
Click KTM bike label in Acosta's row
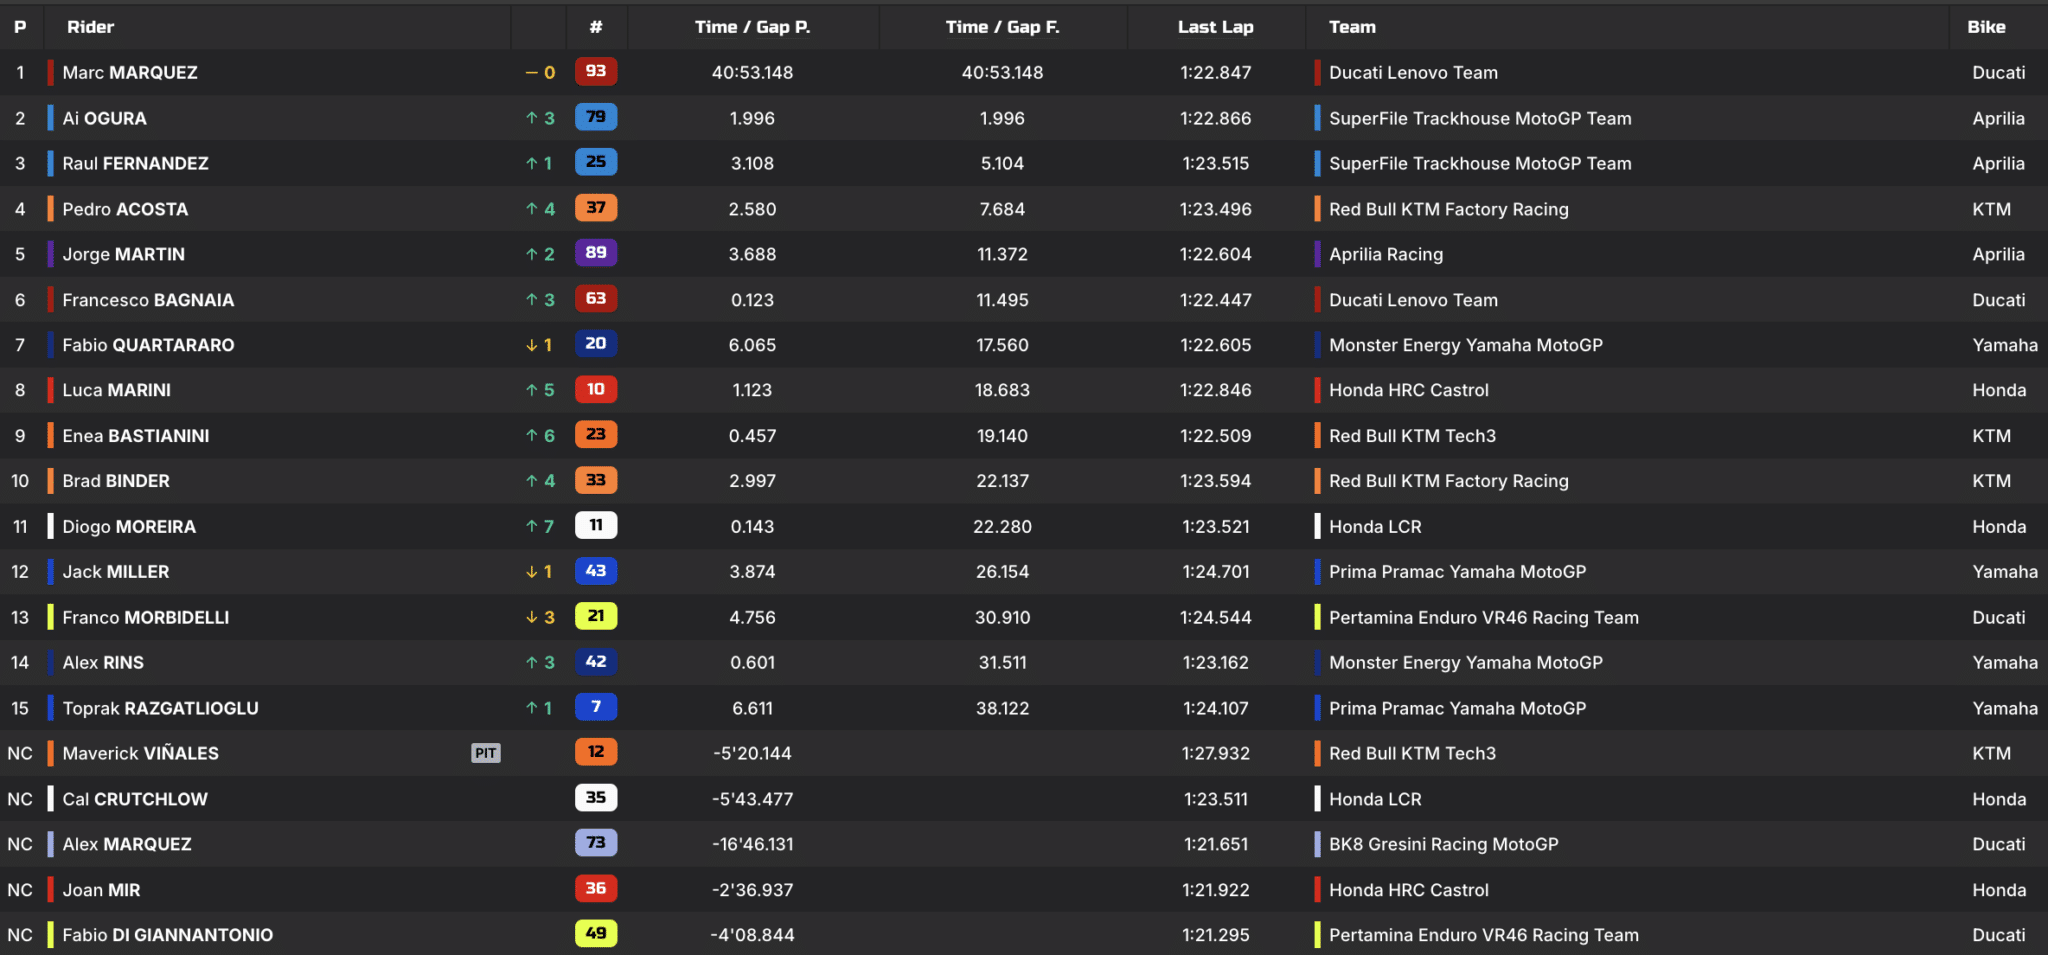pos(1991,209)
